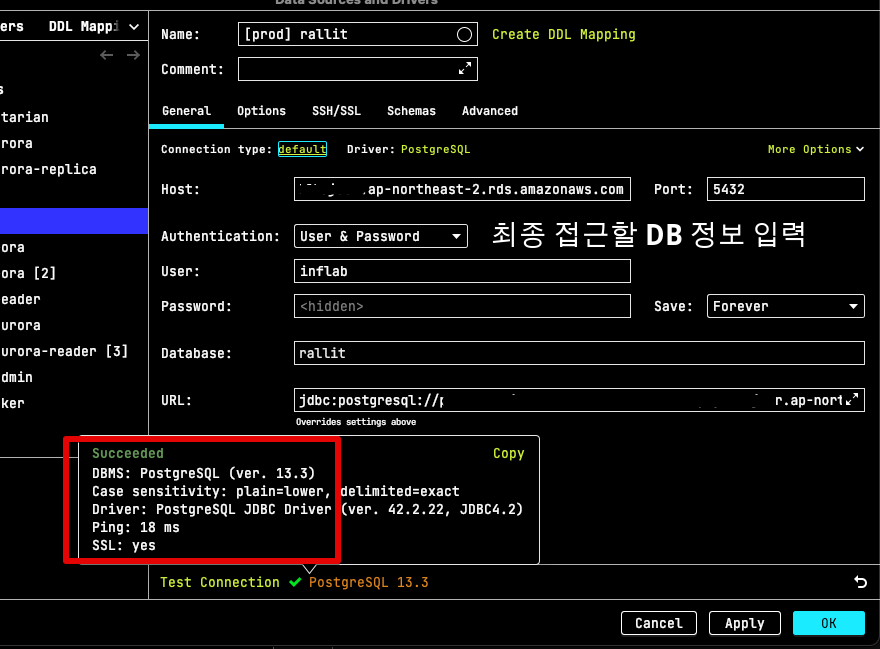This screenshot has width=880, height=649.
Task: Select the SSH/SSL tab
Action: coord(336,111)
